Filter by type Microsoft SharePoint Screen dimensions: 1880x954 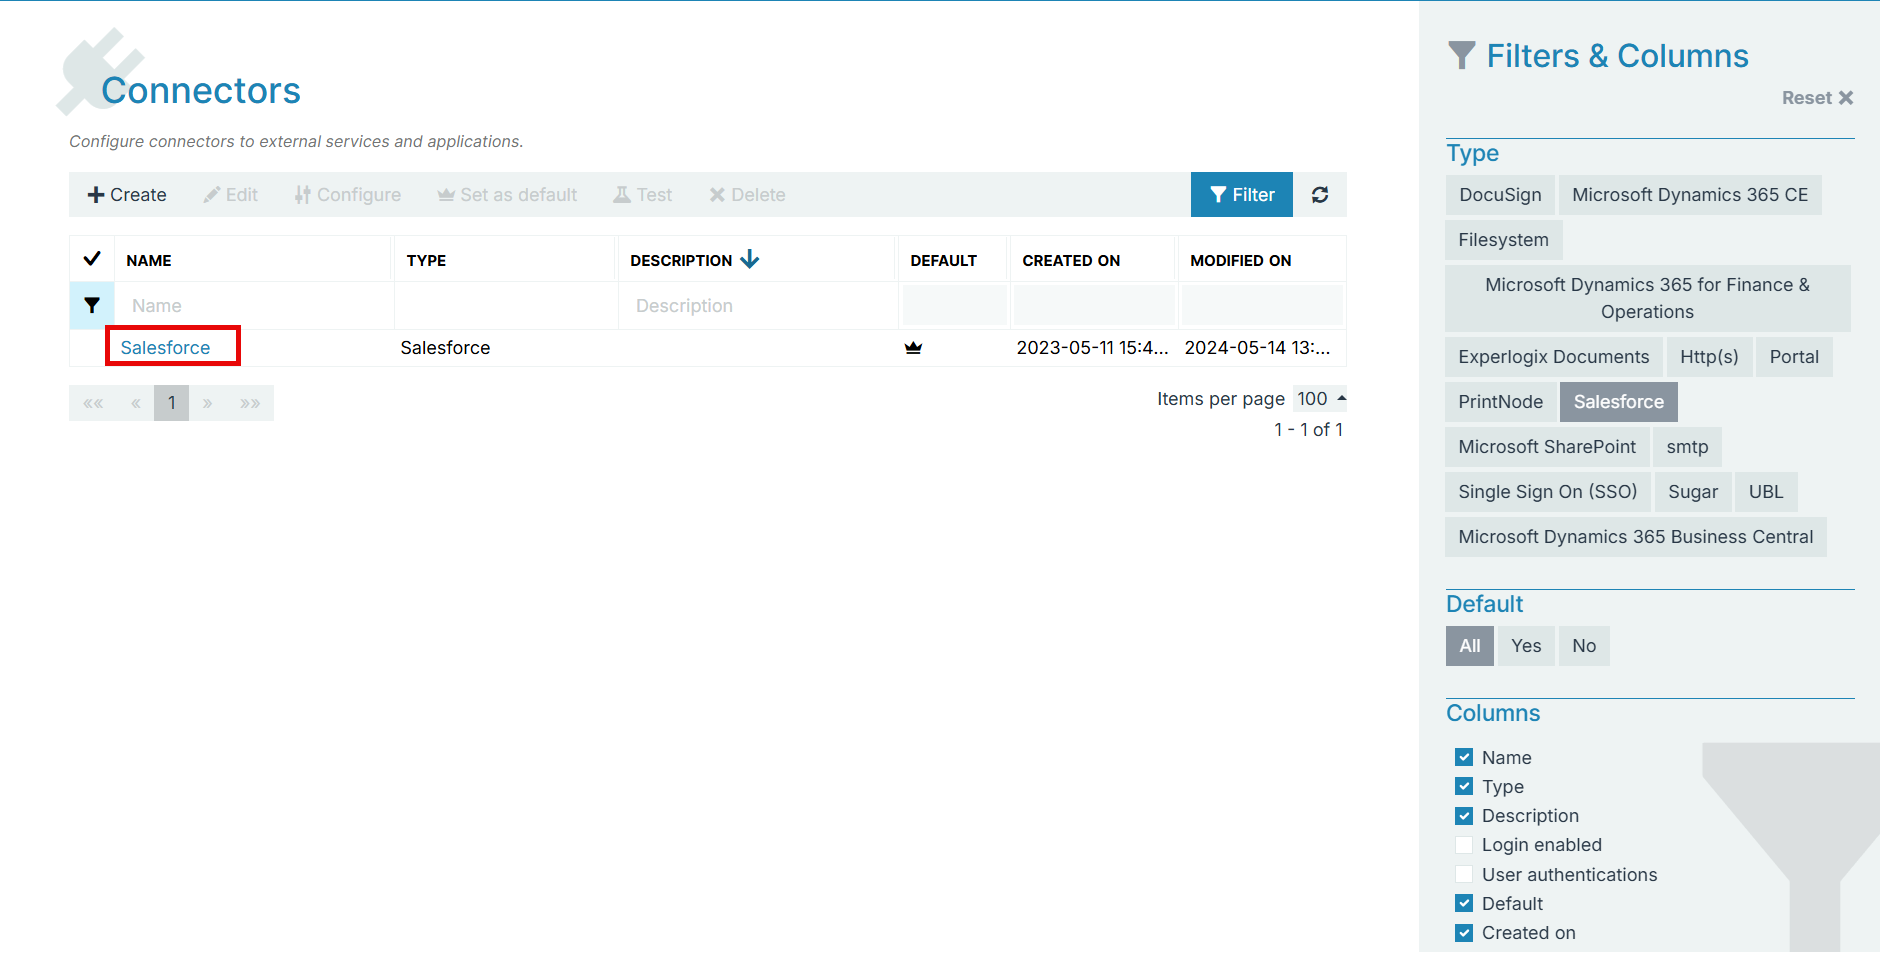tap(1547, 447)
